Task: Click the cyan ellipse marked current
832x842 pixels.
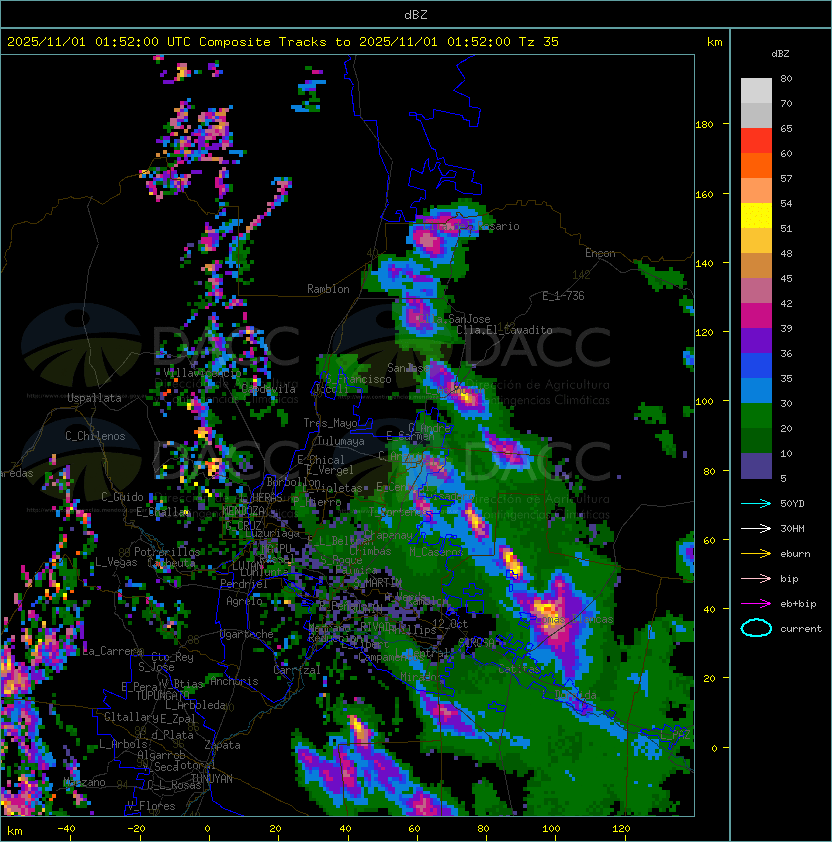Action: pyautogui.click(x=756, y=628)
